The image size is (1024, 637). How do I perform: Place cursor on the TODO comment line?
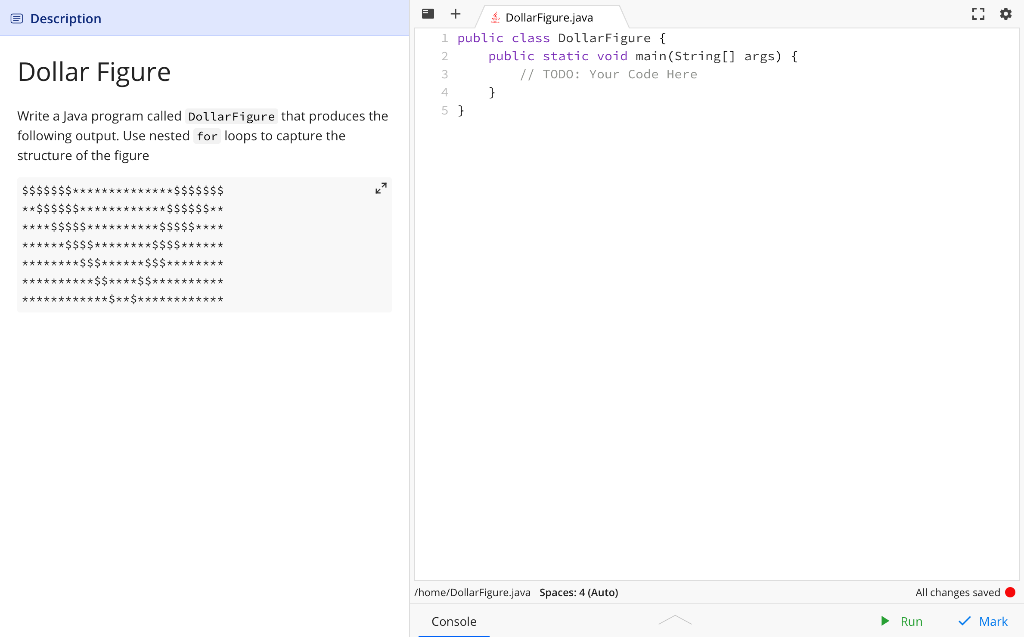[609, 74]
